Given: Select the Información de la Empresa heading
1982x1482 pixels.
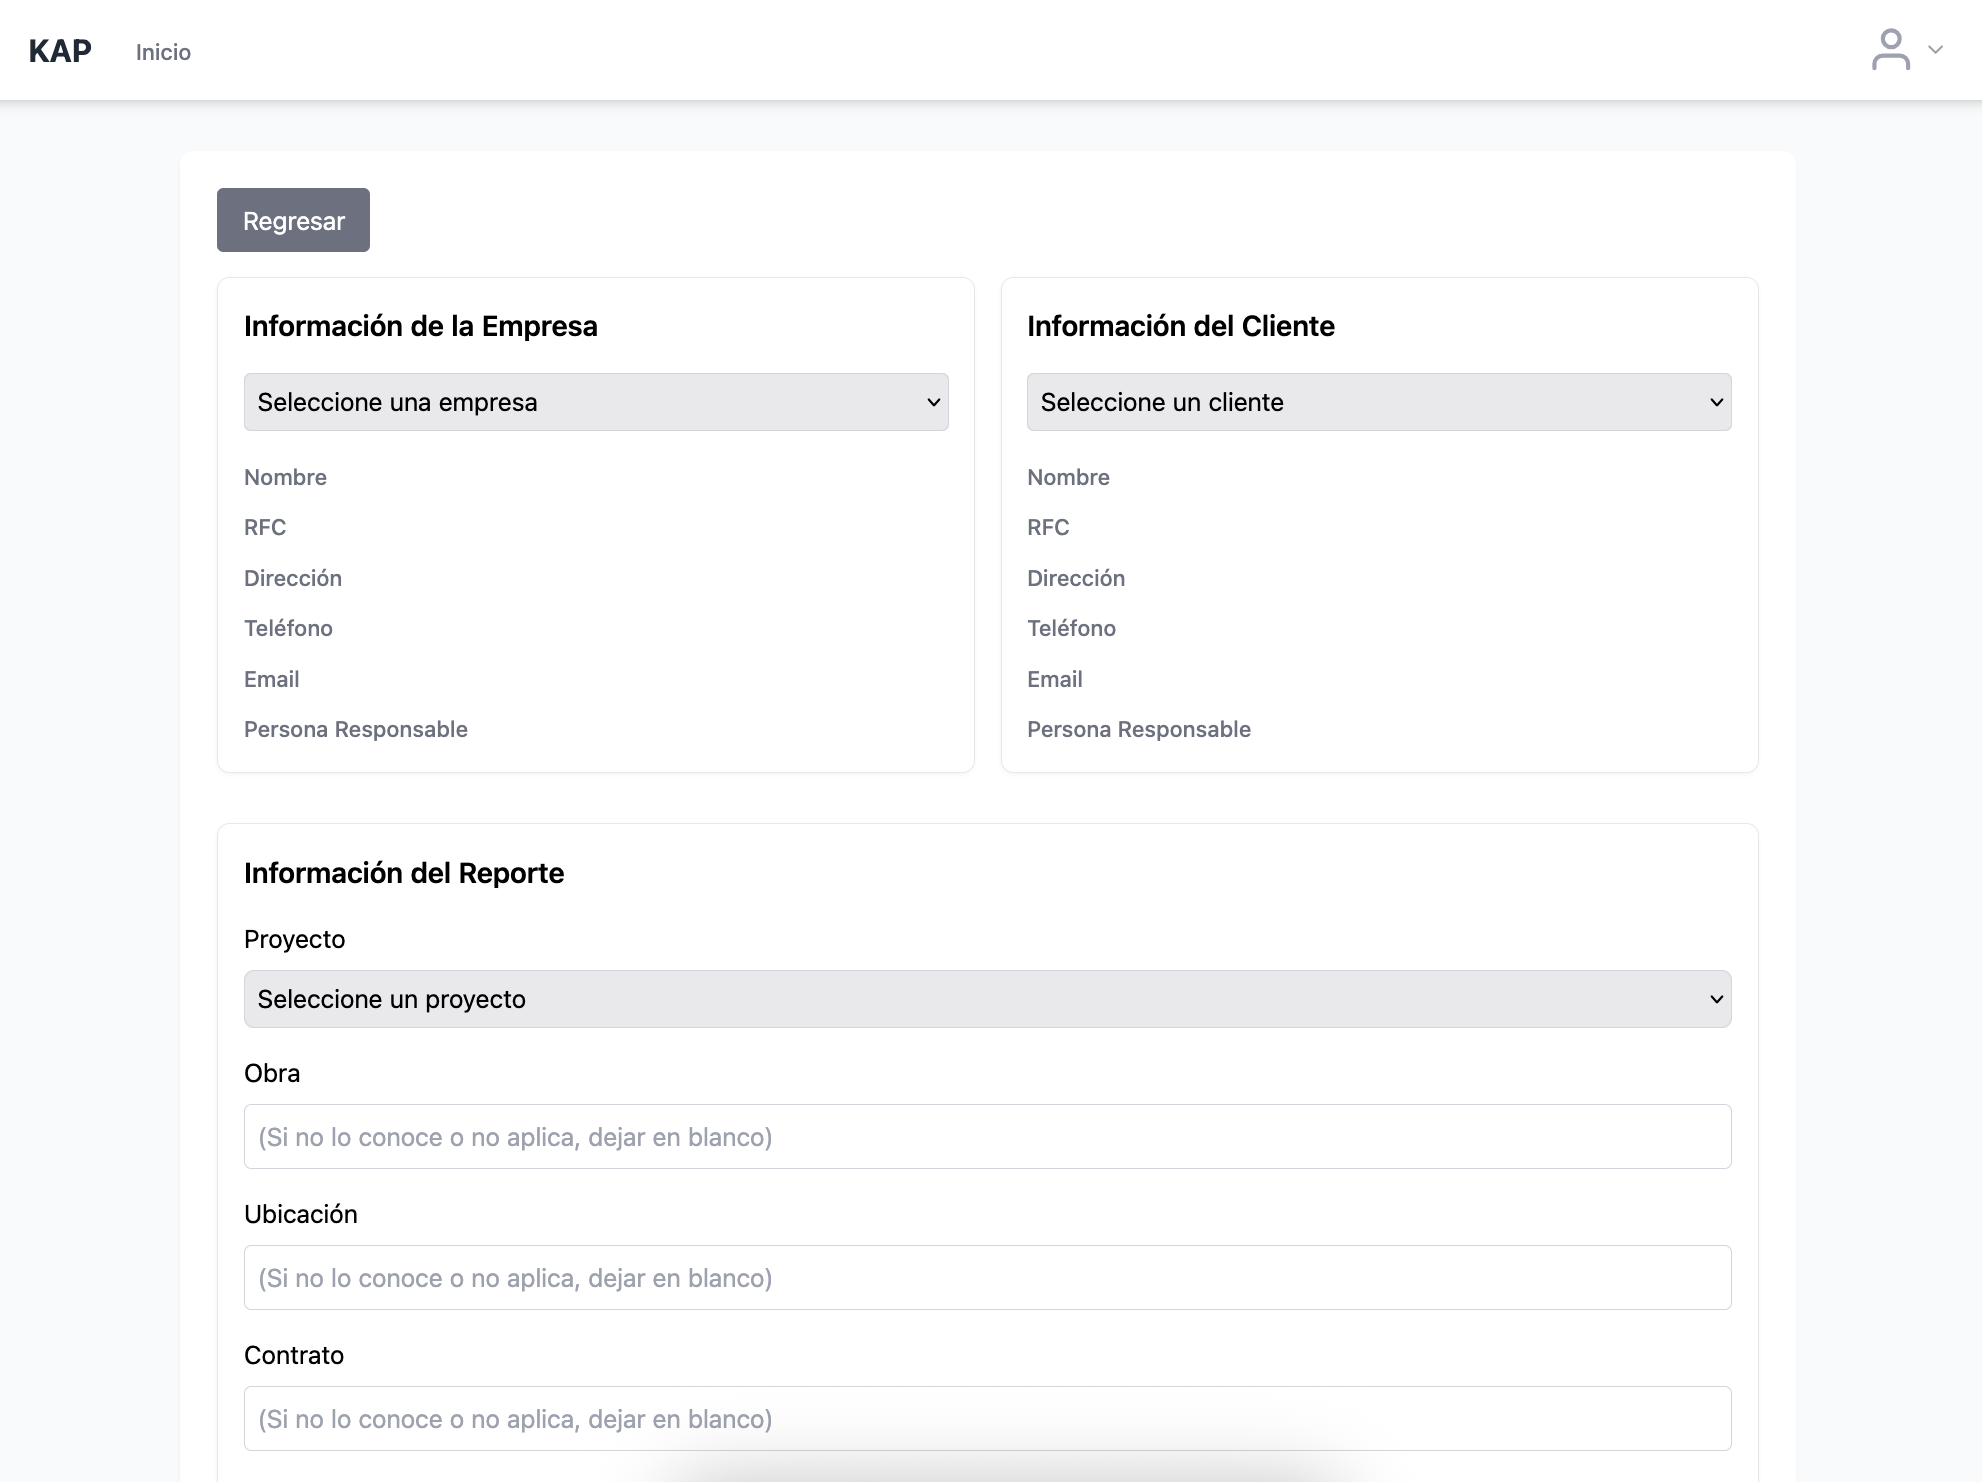Looking at the screenshot, I should [420, 326].
